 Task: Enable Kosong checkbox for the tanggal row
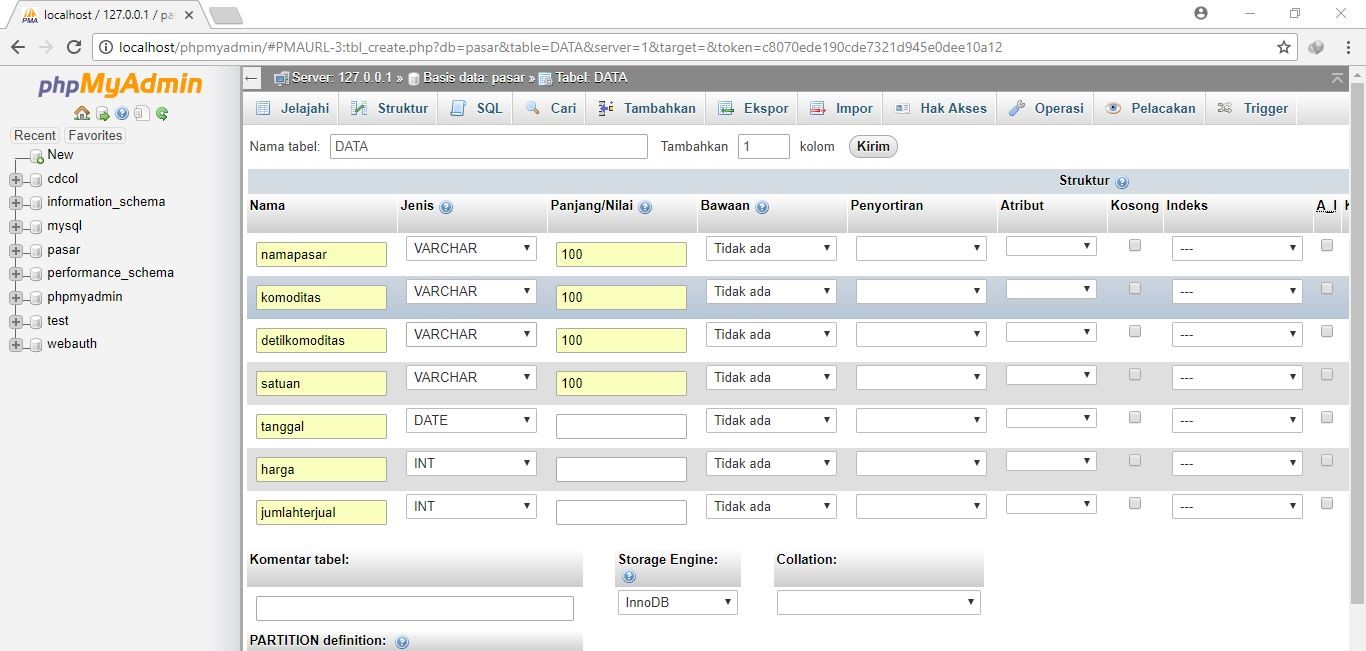pyautogui.click(x=1135, y=418)
